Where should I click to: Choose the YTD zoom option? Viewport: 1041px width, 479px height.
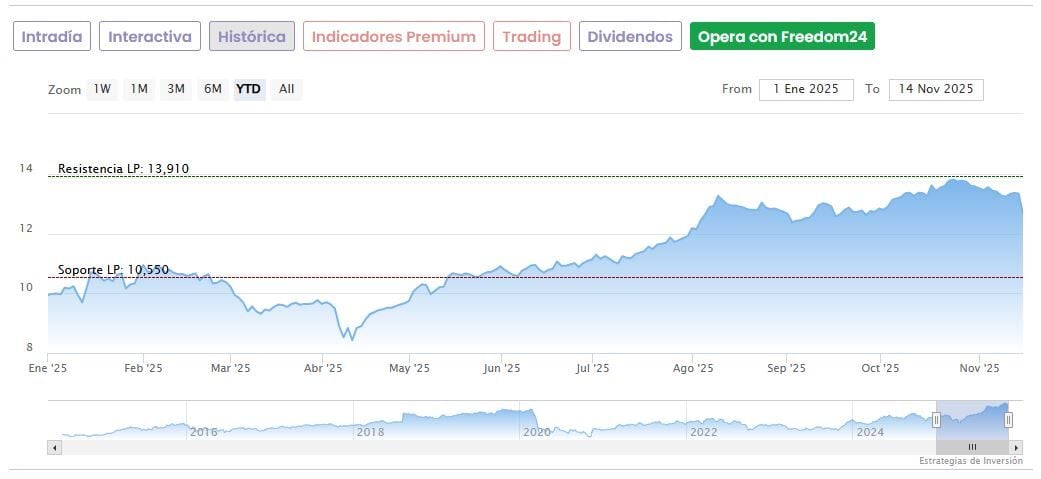(x=248, y=89)
